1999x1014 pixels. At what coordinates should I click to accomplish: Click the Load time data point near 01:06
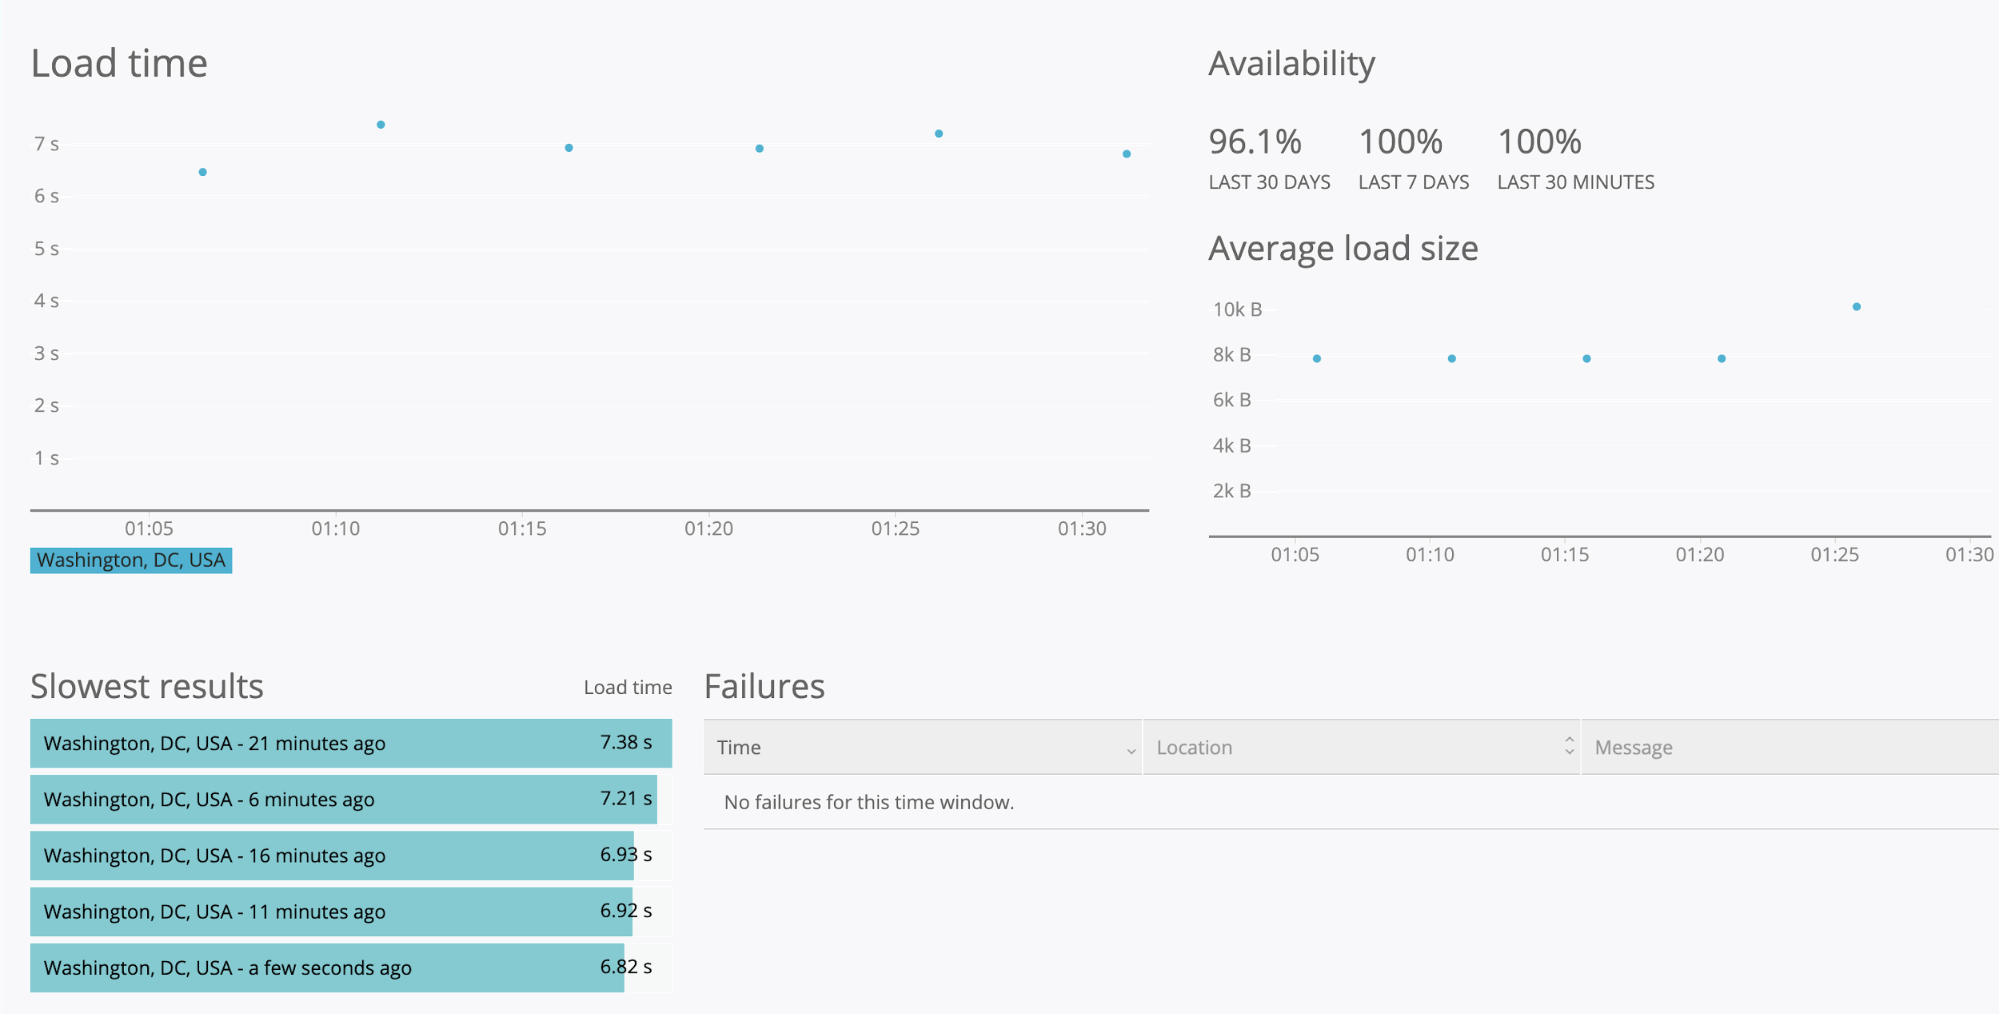click(x=203, y=172)
